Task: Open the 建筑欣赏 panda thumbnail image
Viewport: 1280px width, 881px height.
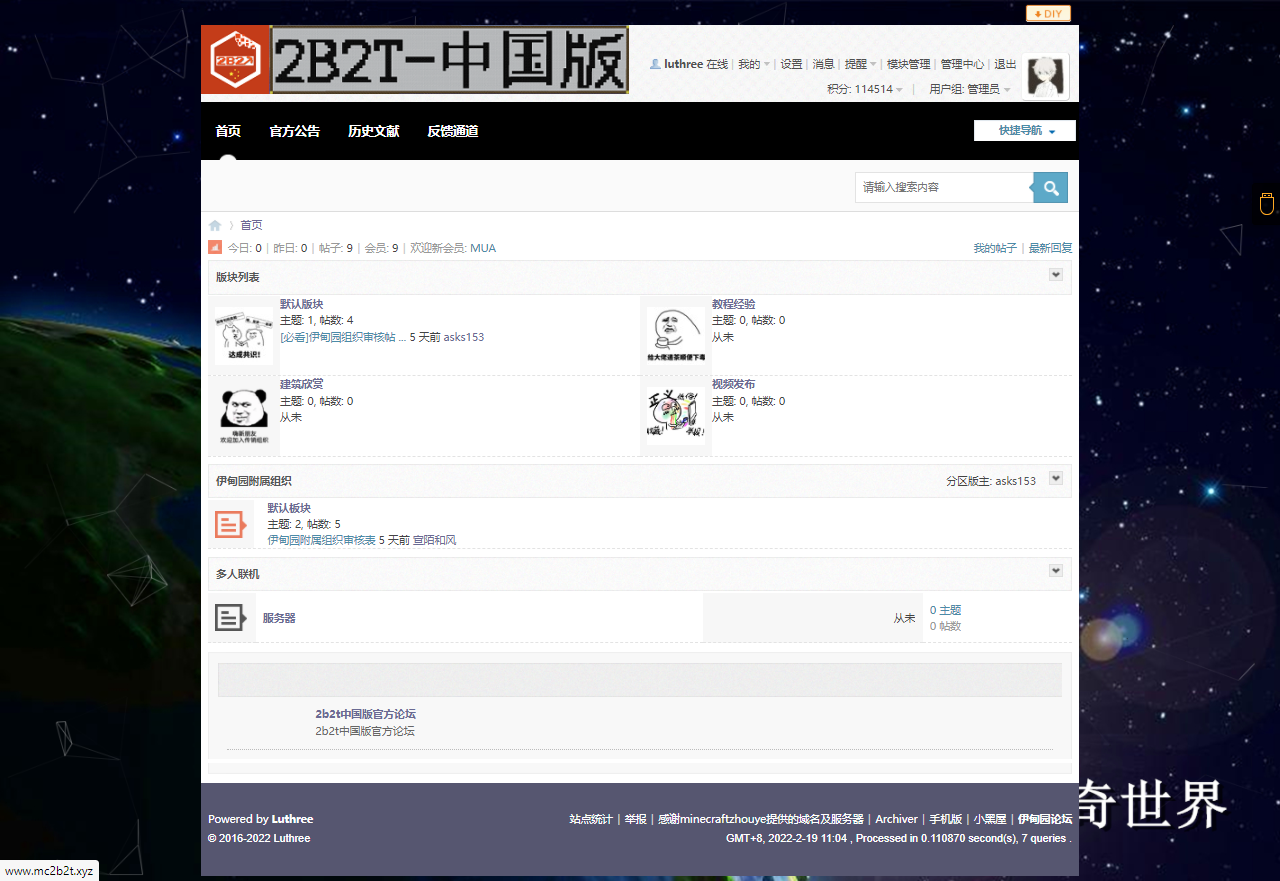Action: [244, 415]
